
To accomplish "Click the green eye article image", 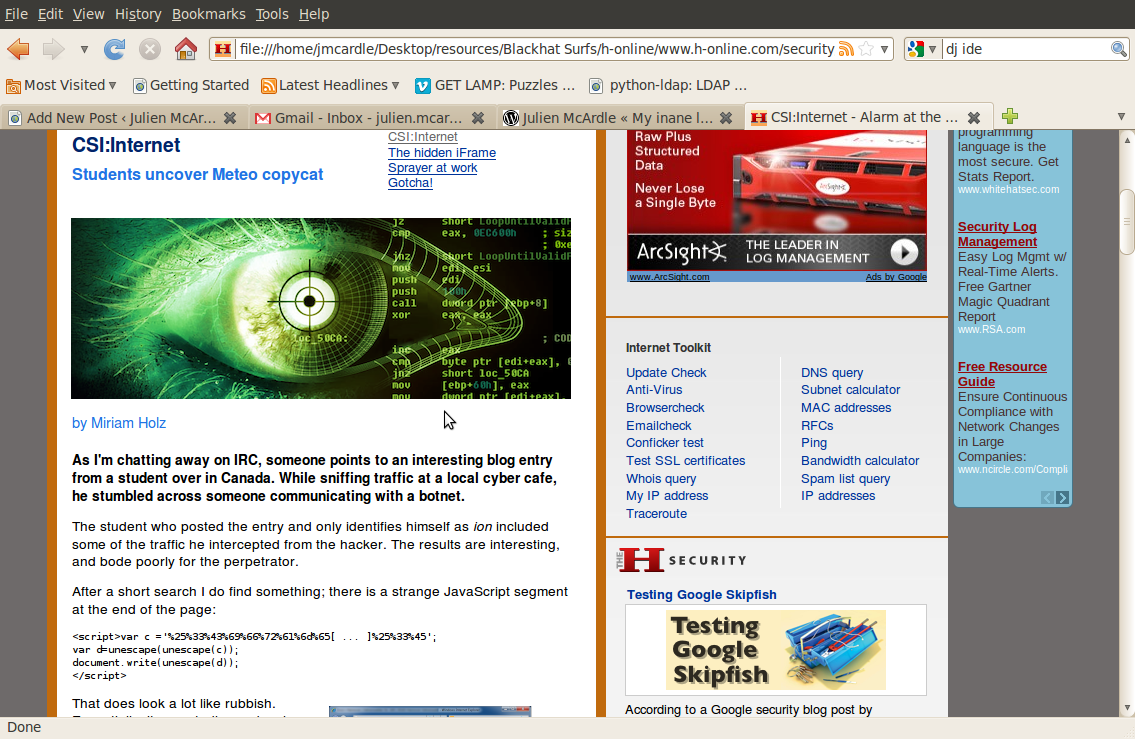I will [x=321, y=308].
